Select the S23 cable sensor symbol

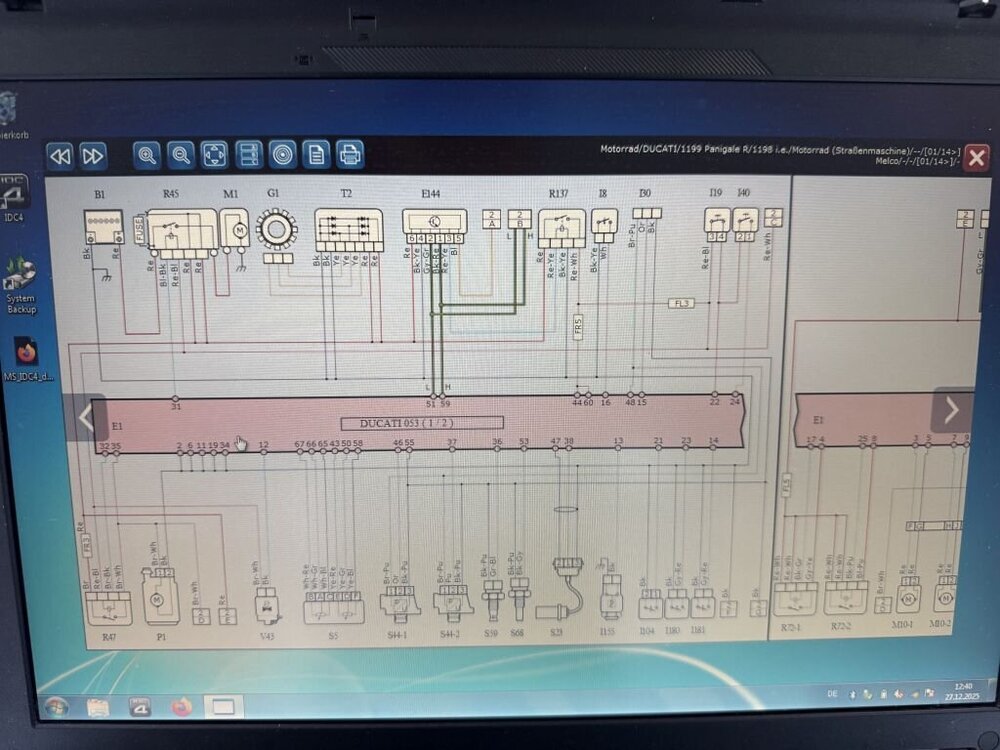pyautogui.click(x=562, y=590)
